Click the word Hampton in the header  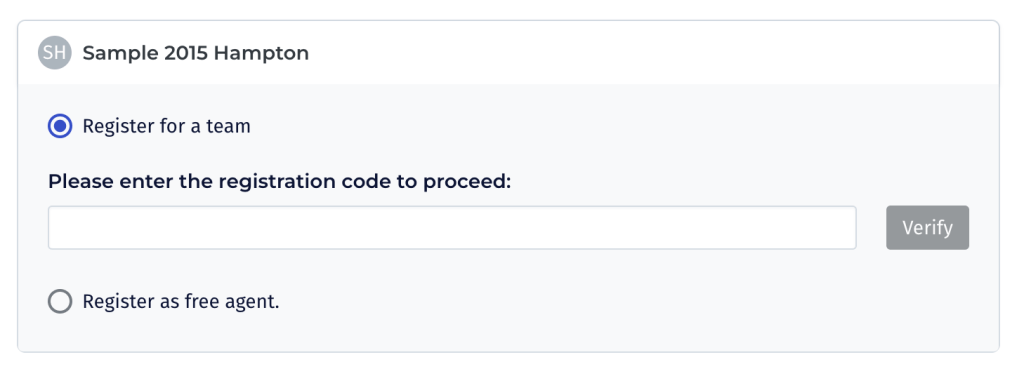(x=261, y=54)
